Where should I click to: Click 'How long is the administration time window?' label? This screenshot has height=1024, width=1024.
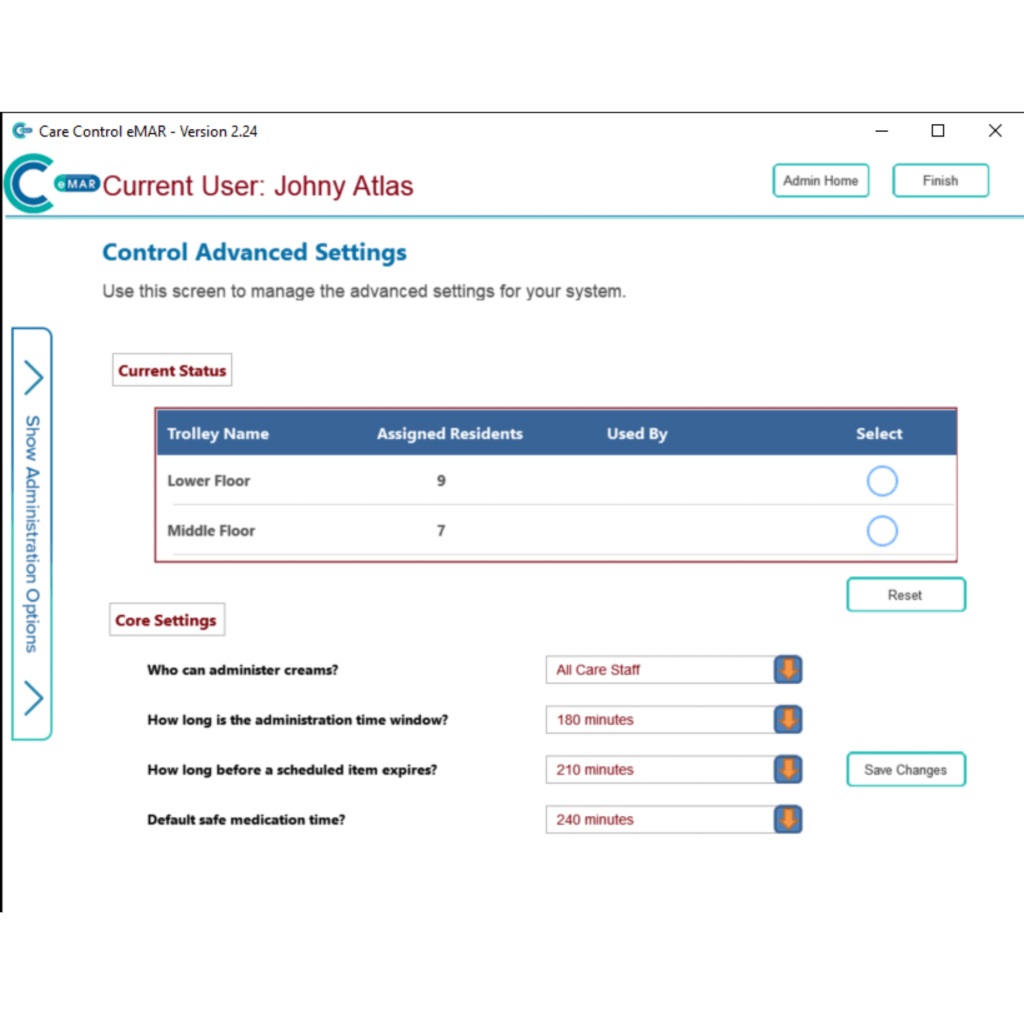tap(298, 720)
